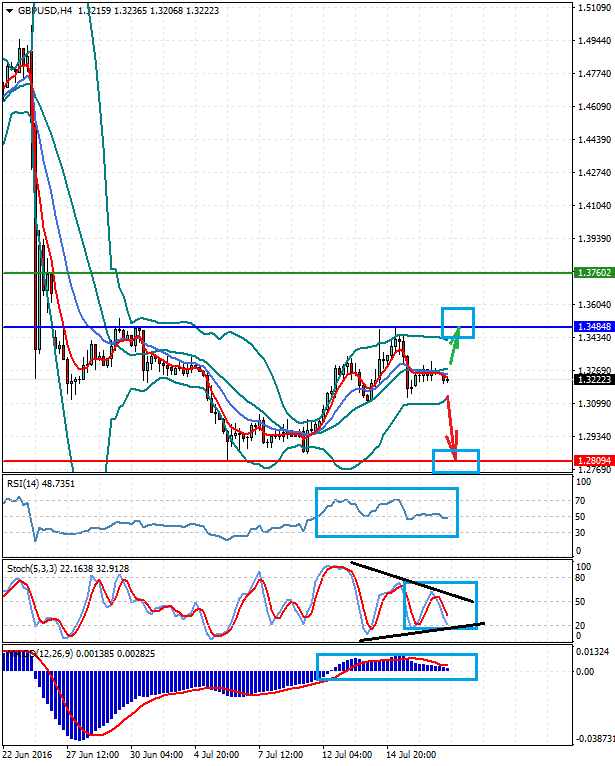Click the RSI(14) indicator label

pos(28,484)
